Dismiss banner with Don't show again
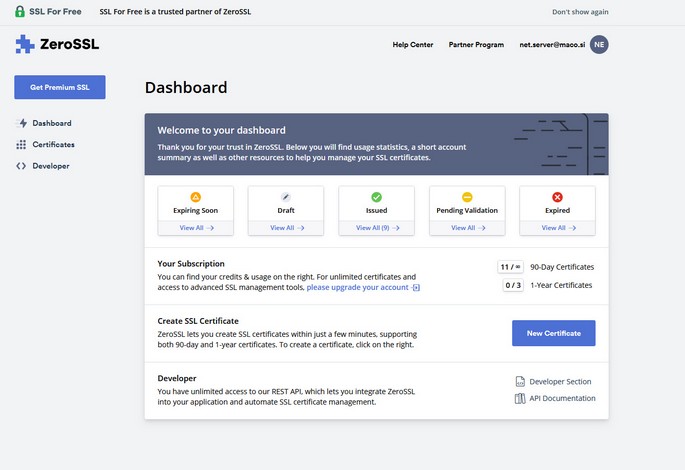The image size is (685, 470). pos(608,12)
